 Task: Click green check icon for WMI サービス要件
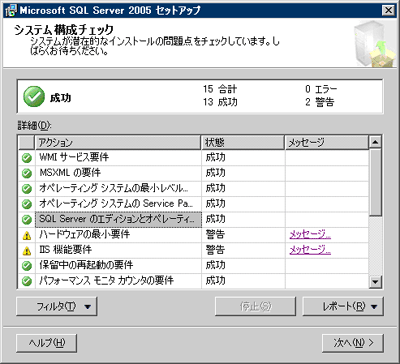[x=27, y=158]
